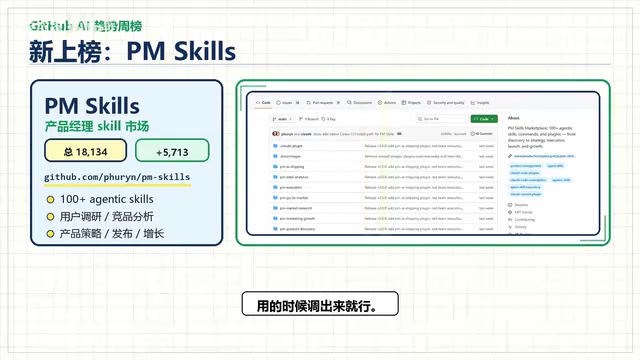Open the Readme link in About
Image resolution: width=640 pixels, height=360 pixels.
[521, 205]
